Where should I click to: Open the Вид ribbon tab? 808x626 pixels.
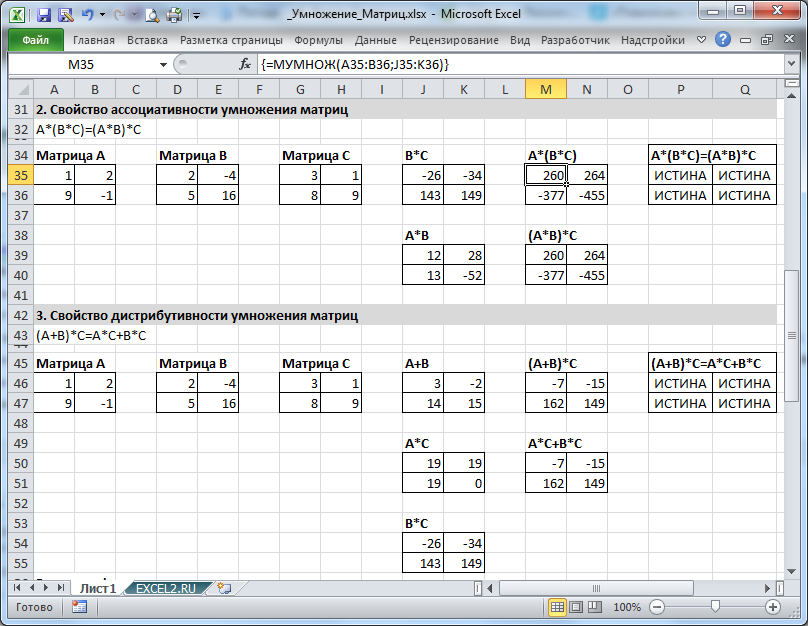click(x=519, y=40)
